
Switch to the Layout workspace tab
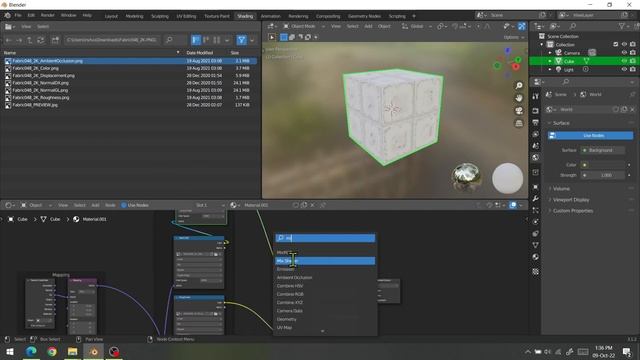(111, 16)
